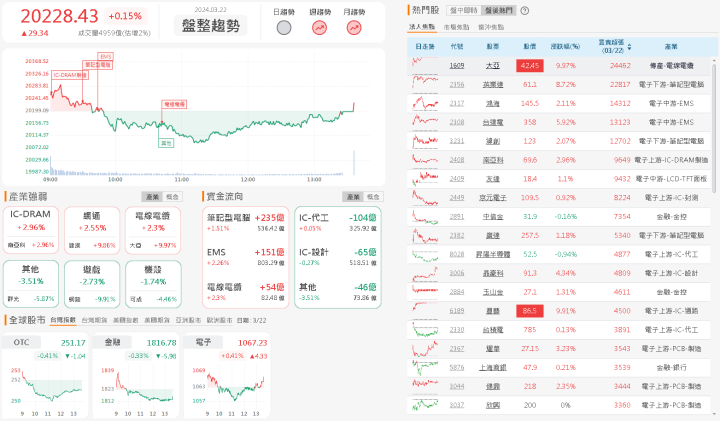Open mini trend chart for stock 3231
This screenshot has height=421, width=720.
(x=425, y=141)
